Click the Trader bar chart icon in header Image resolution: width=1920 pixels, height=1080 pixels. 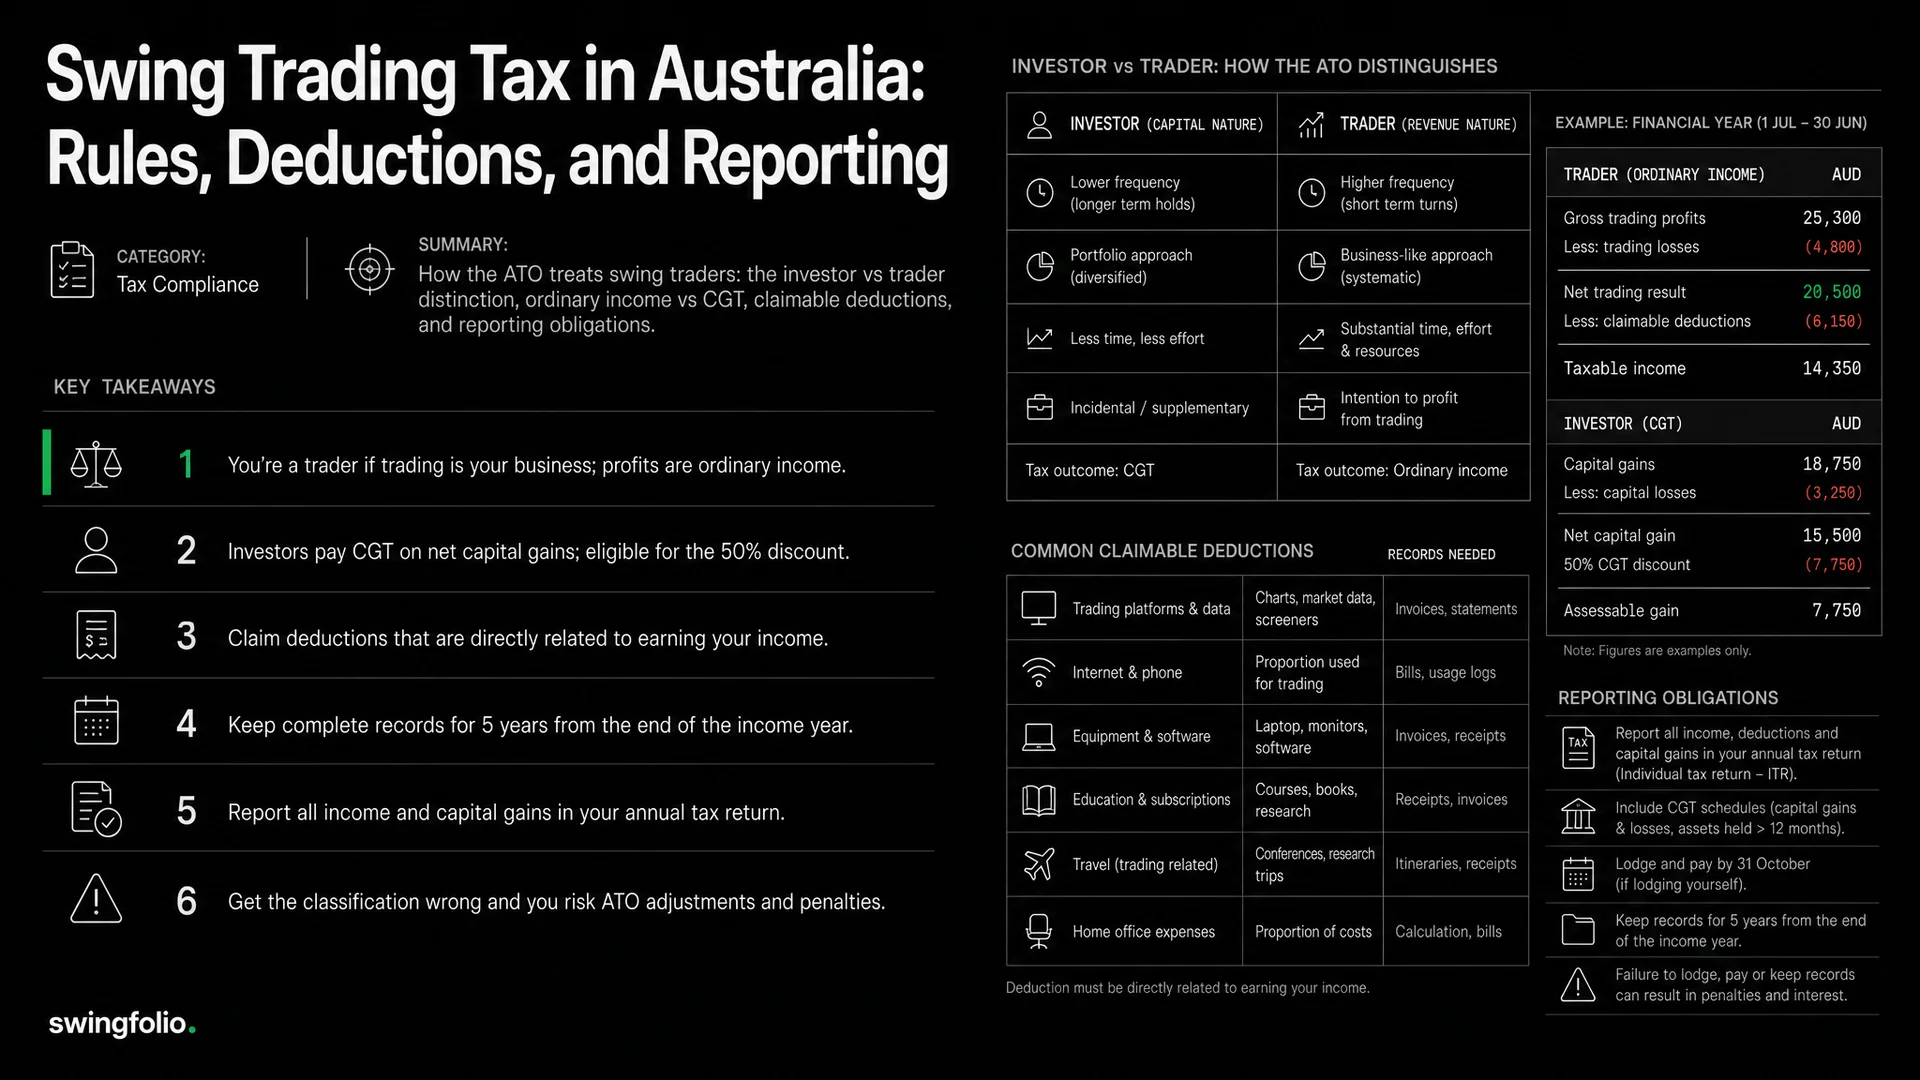tap(1311, 124)
